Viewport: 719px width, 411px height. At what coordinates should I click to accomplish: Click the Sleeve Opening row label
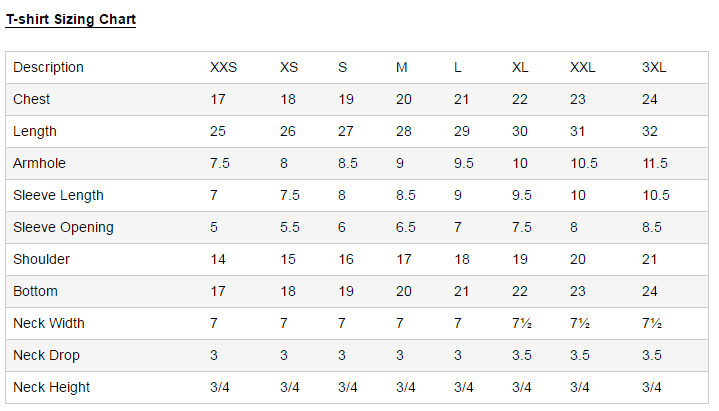63,228
